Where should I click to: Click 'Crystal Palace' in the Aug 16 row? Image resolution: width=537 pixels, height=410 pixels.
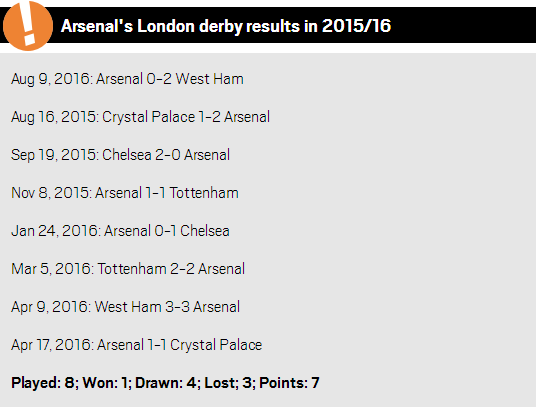[148, 117]
